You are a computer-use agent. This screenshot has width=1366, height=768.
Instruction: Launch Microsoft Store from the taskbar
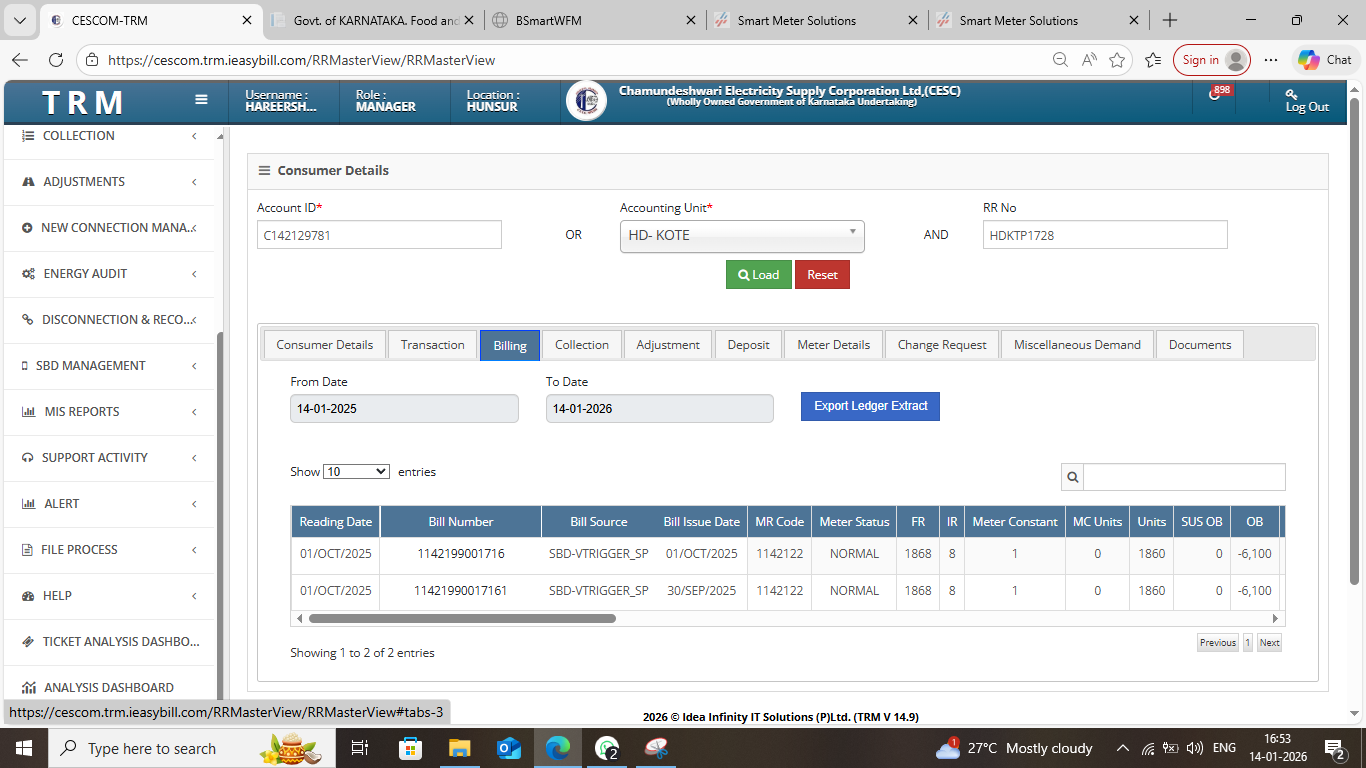410,748
